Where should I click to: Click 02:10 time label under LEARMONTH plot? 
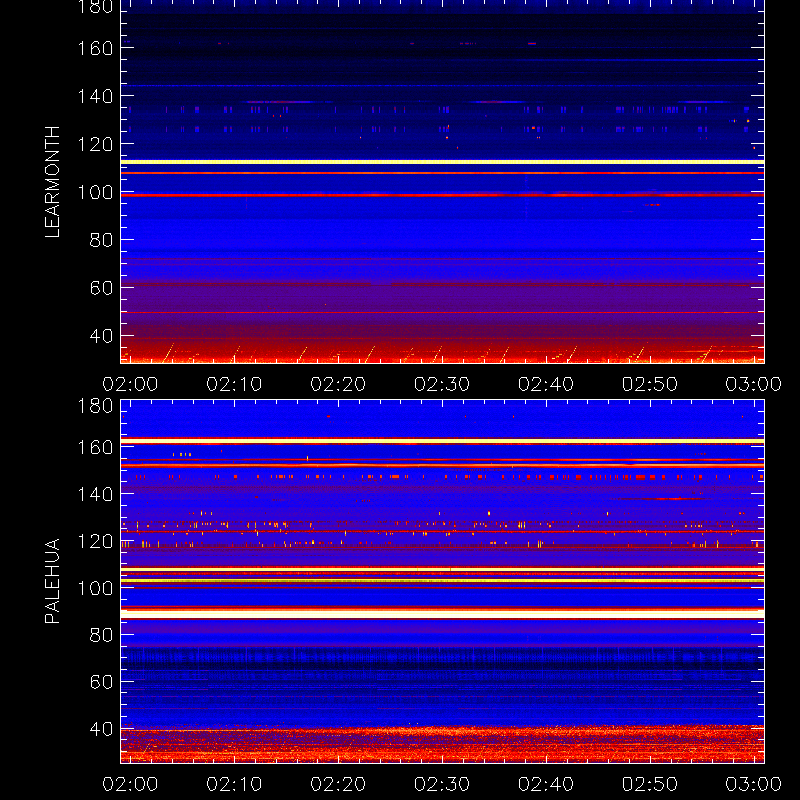pos(234,384)
